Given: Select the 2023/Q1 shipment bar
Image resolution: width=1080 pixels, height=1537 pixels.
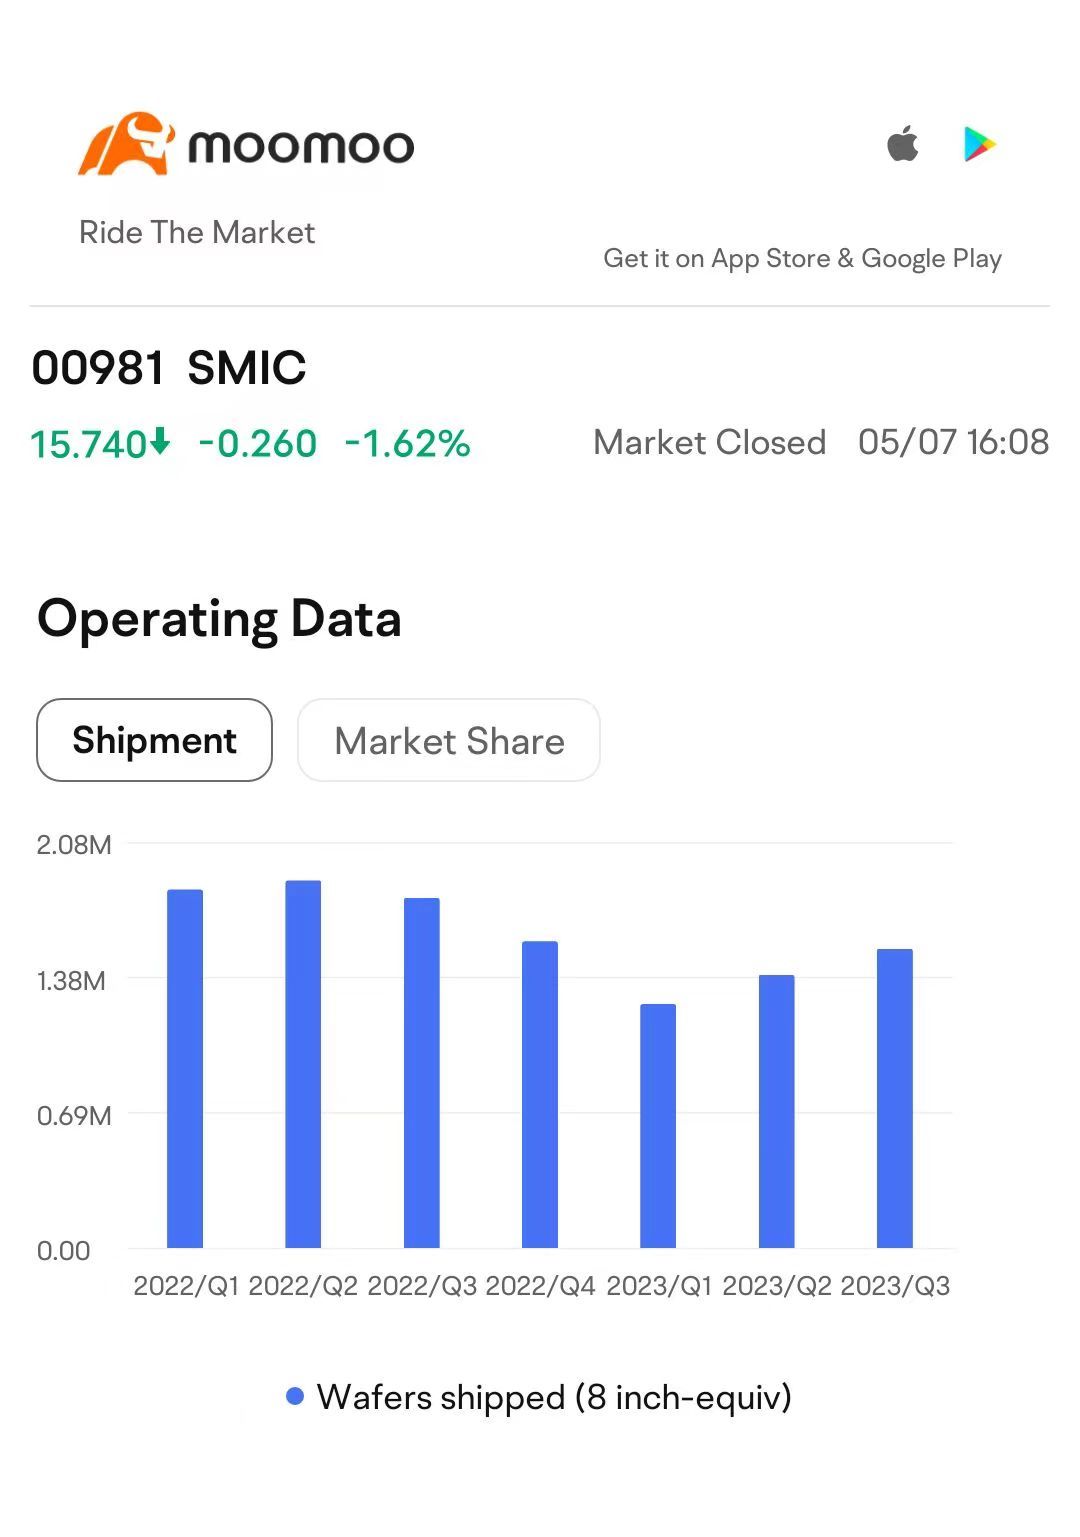Looking at the screenshot, I should 658,1126.
